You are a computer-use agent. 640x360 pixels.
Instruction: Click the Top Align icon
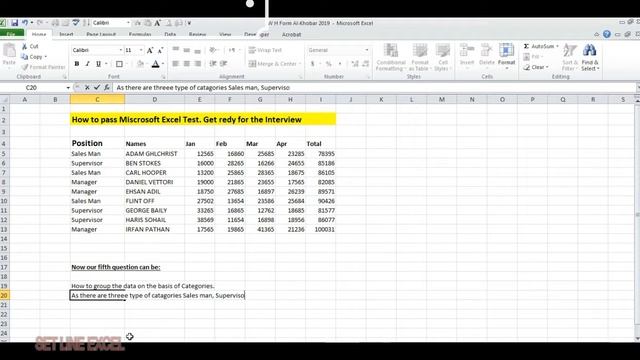pyautogui.click(x=176, y=50)
